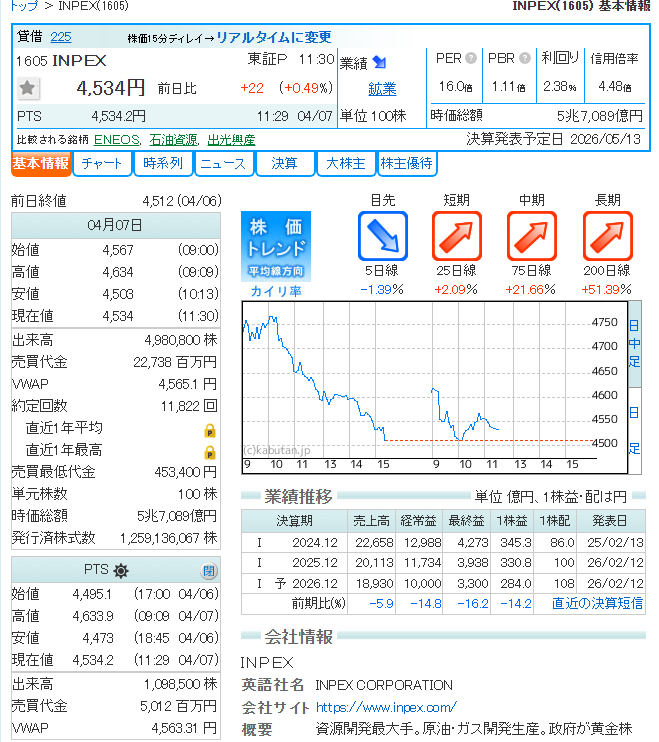Open the 株主優待 tab

(x=407, y=164)
